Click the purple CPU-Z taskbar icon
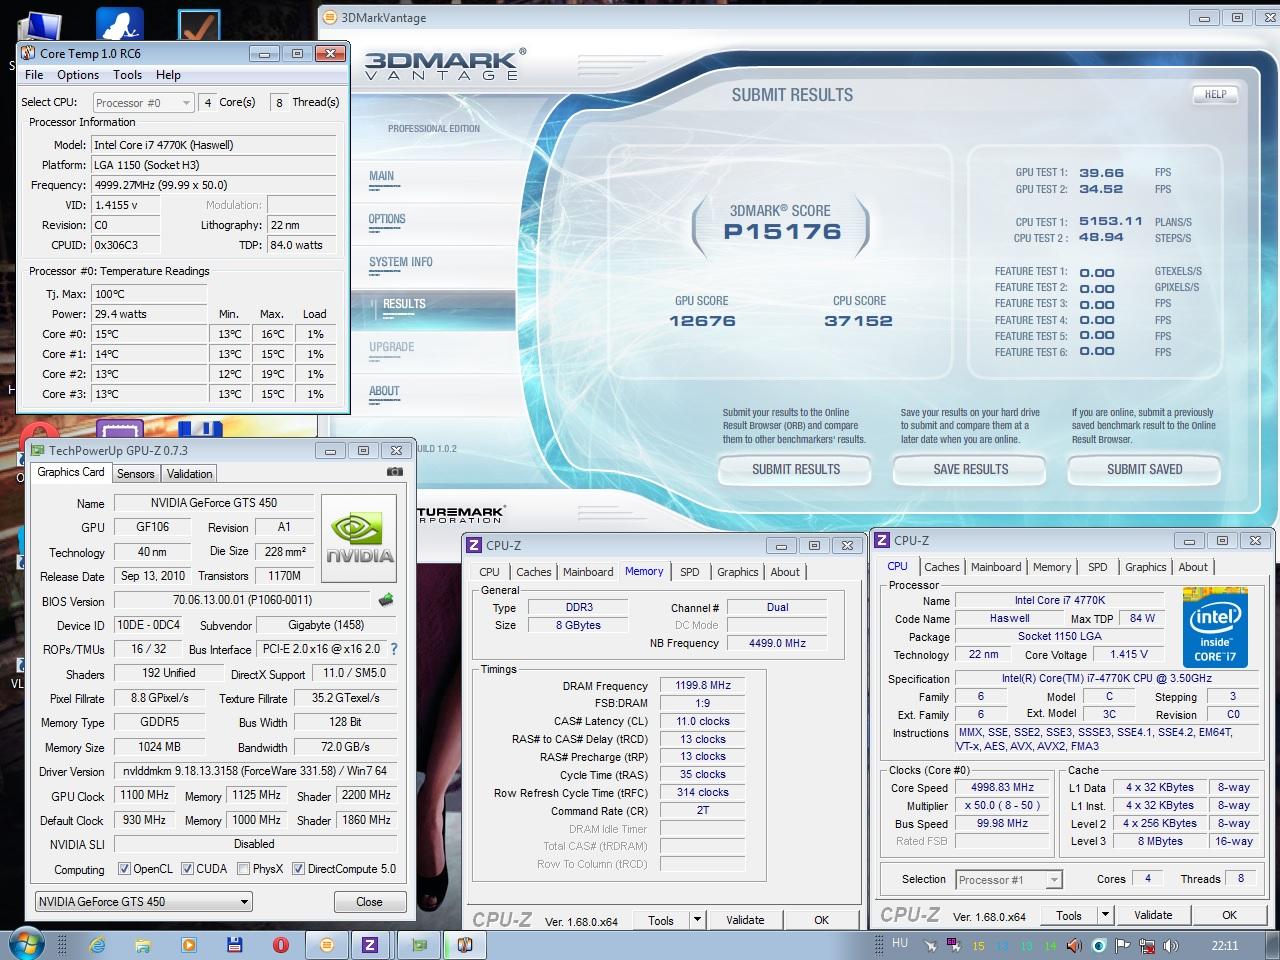 coord(369,944)
